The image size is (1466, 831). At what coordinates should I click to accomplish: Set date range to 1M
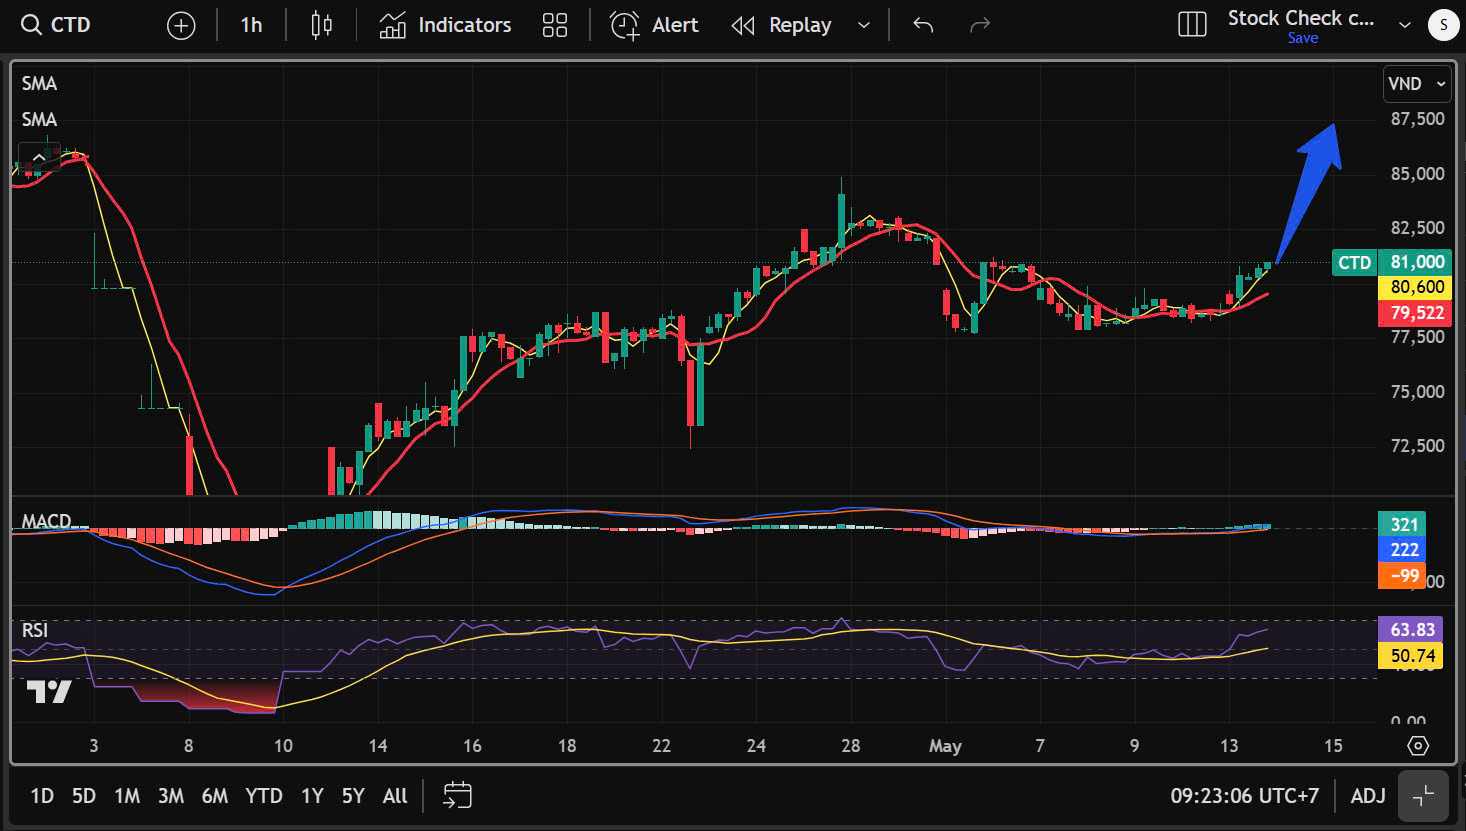pos(127,796)
